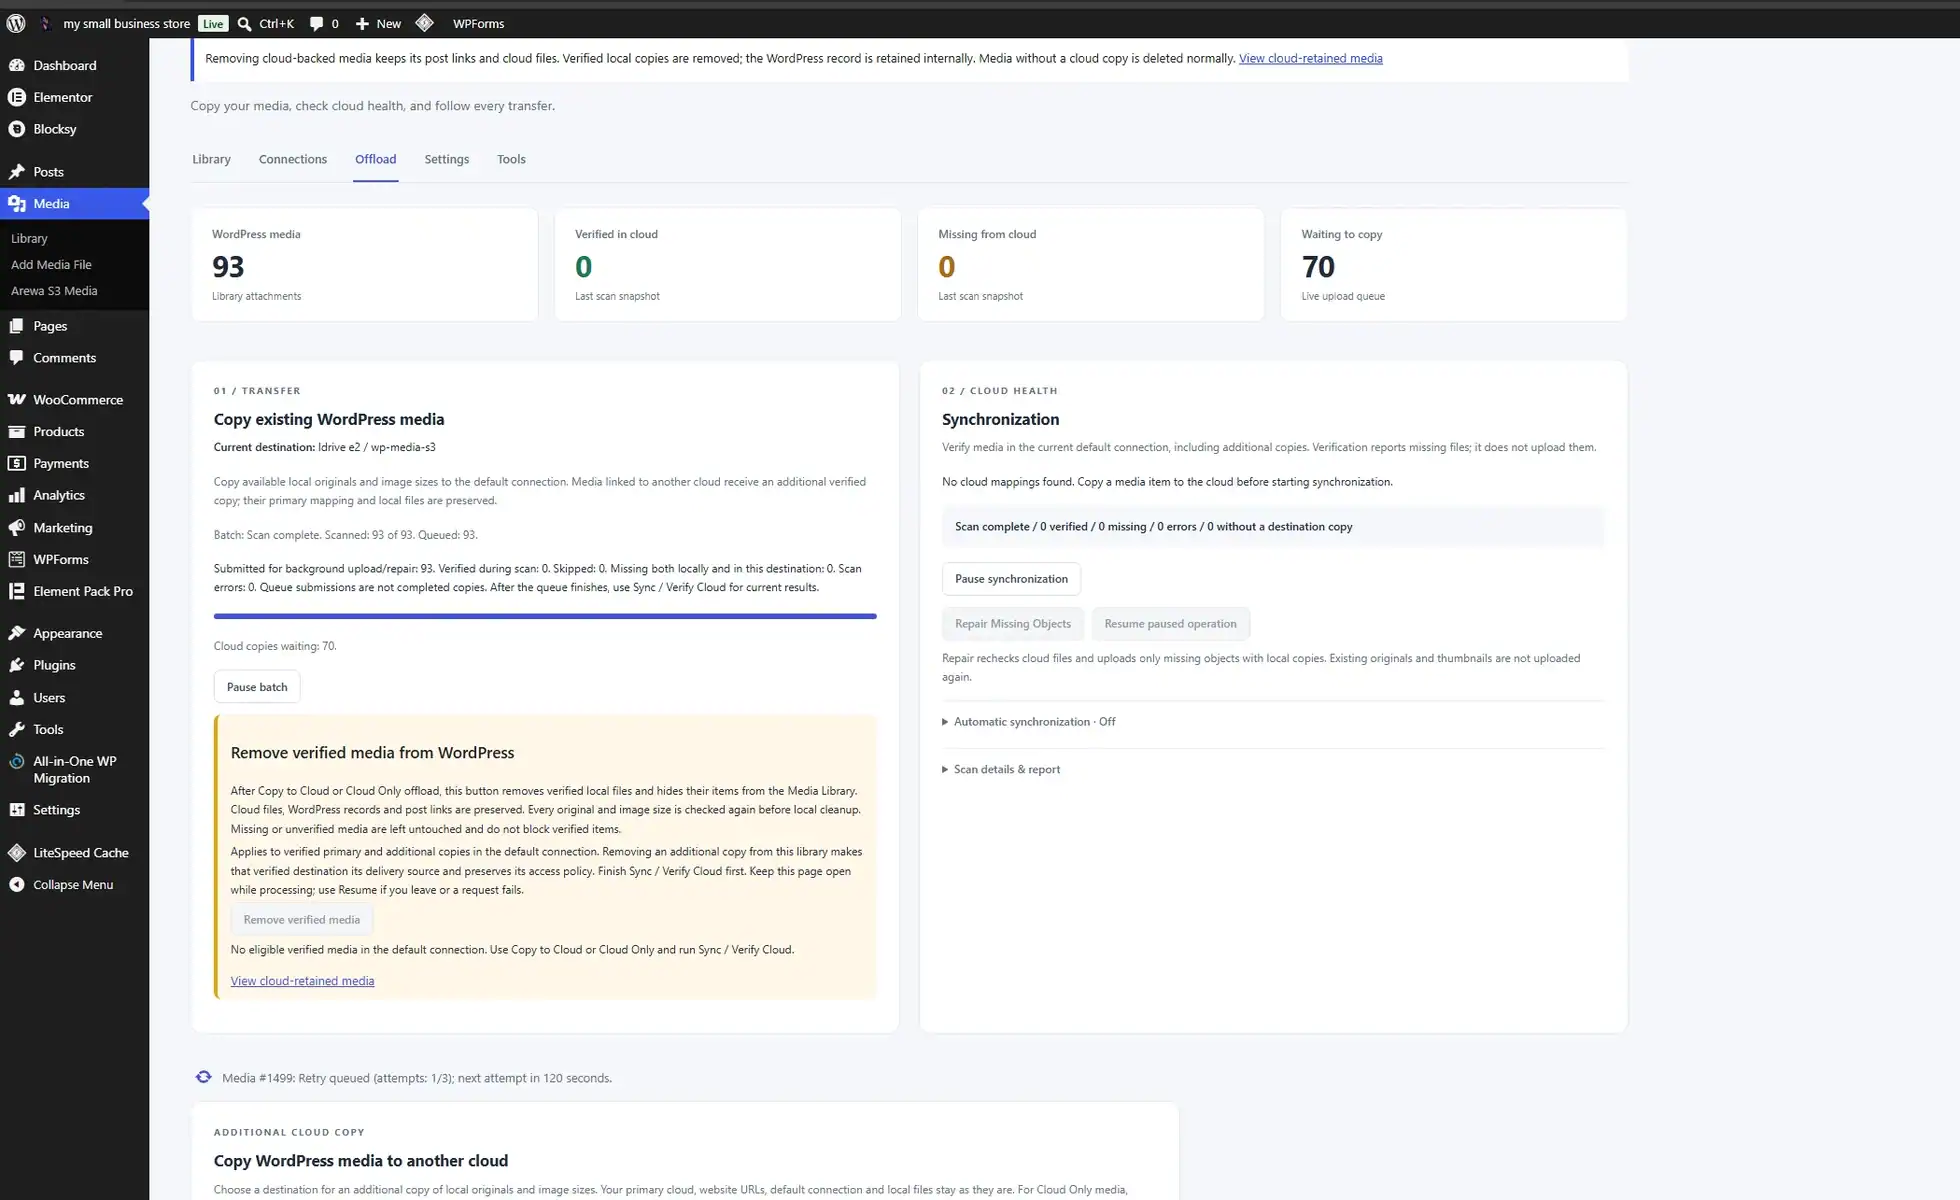Viewport: 1960px width, 1200px height.
Task: Click the Appearance brush icon
Action: (x=17, y=633)
